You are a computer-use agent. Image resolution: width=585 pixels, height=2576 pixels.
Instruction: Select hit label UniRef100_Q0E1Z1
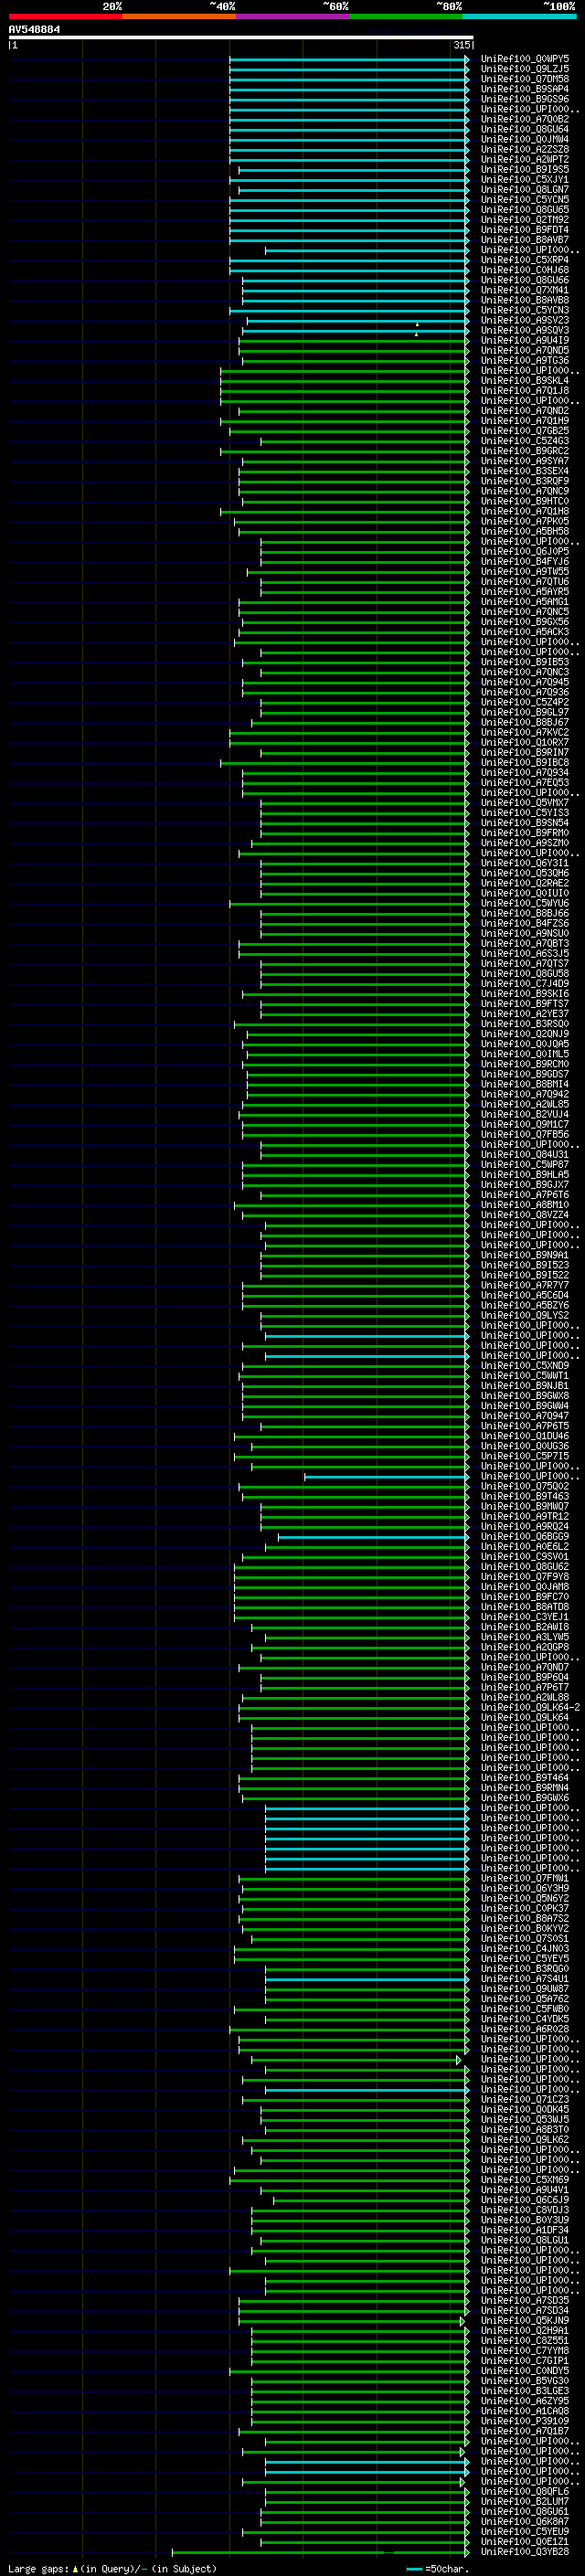pyautogui.click(x=525, y=2541)
